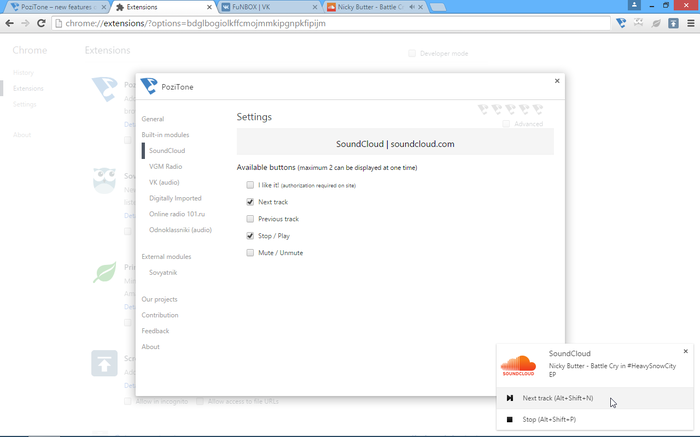Click Settings in Chrome sidebar

25,104
